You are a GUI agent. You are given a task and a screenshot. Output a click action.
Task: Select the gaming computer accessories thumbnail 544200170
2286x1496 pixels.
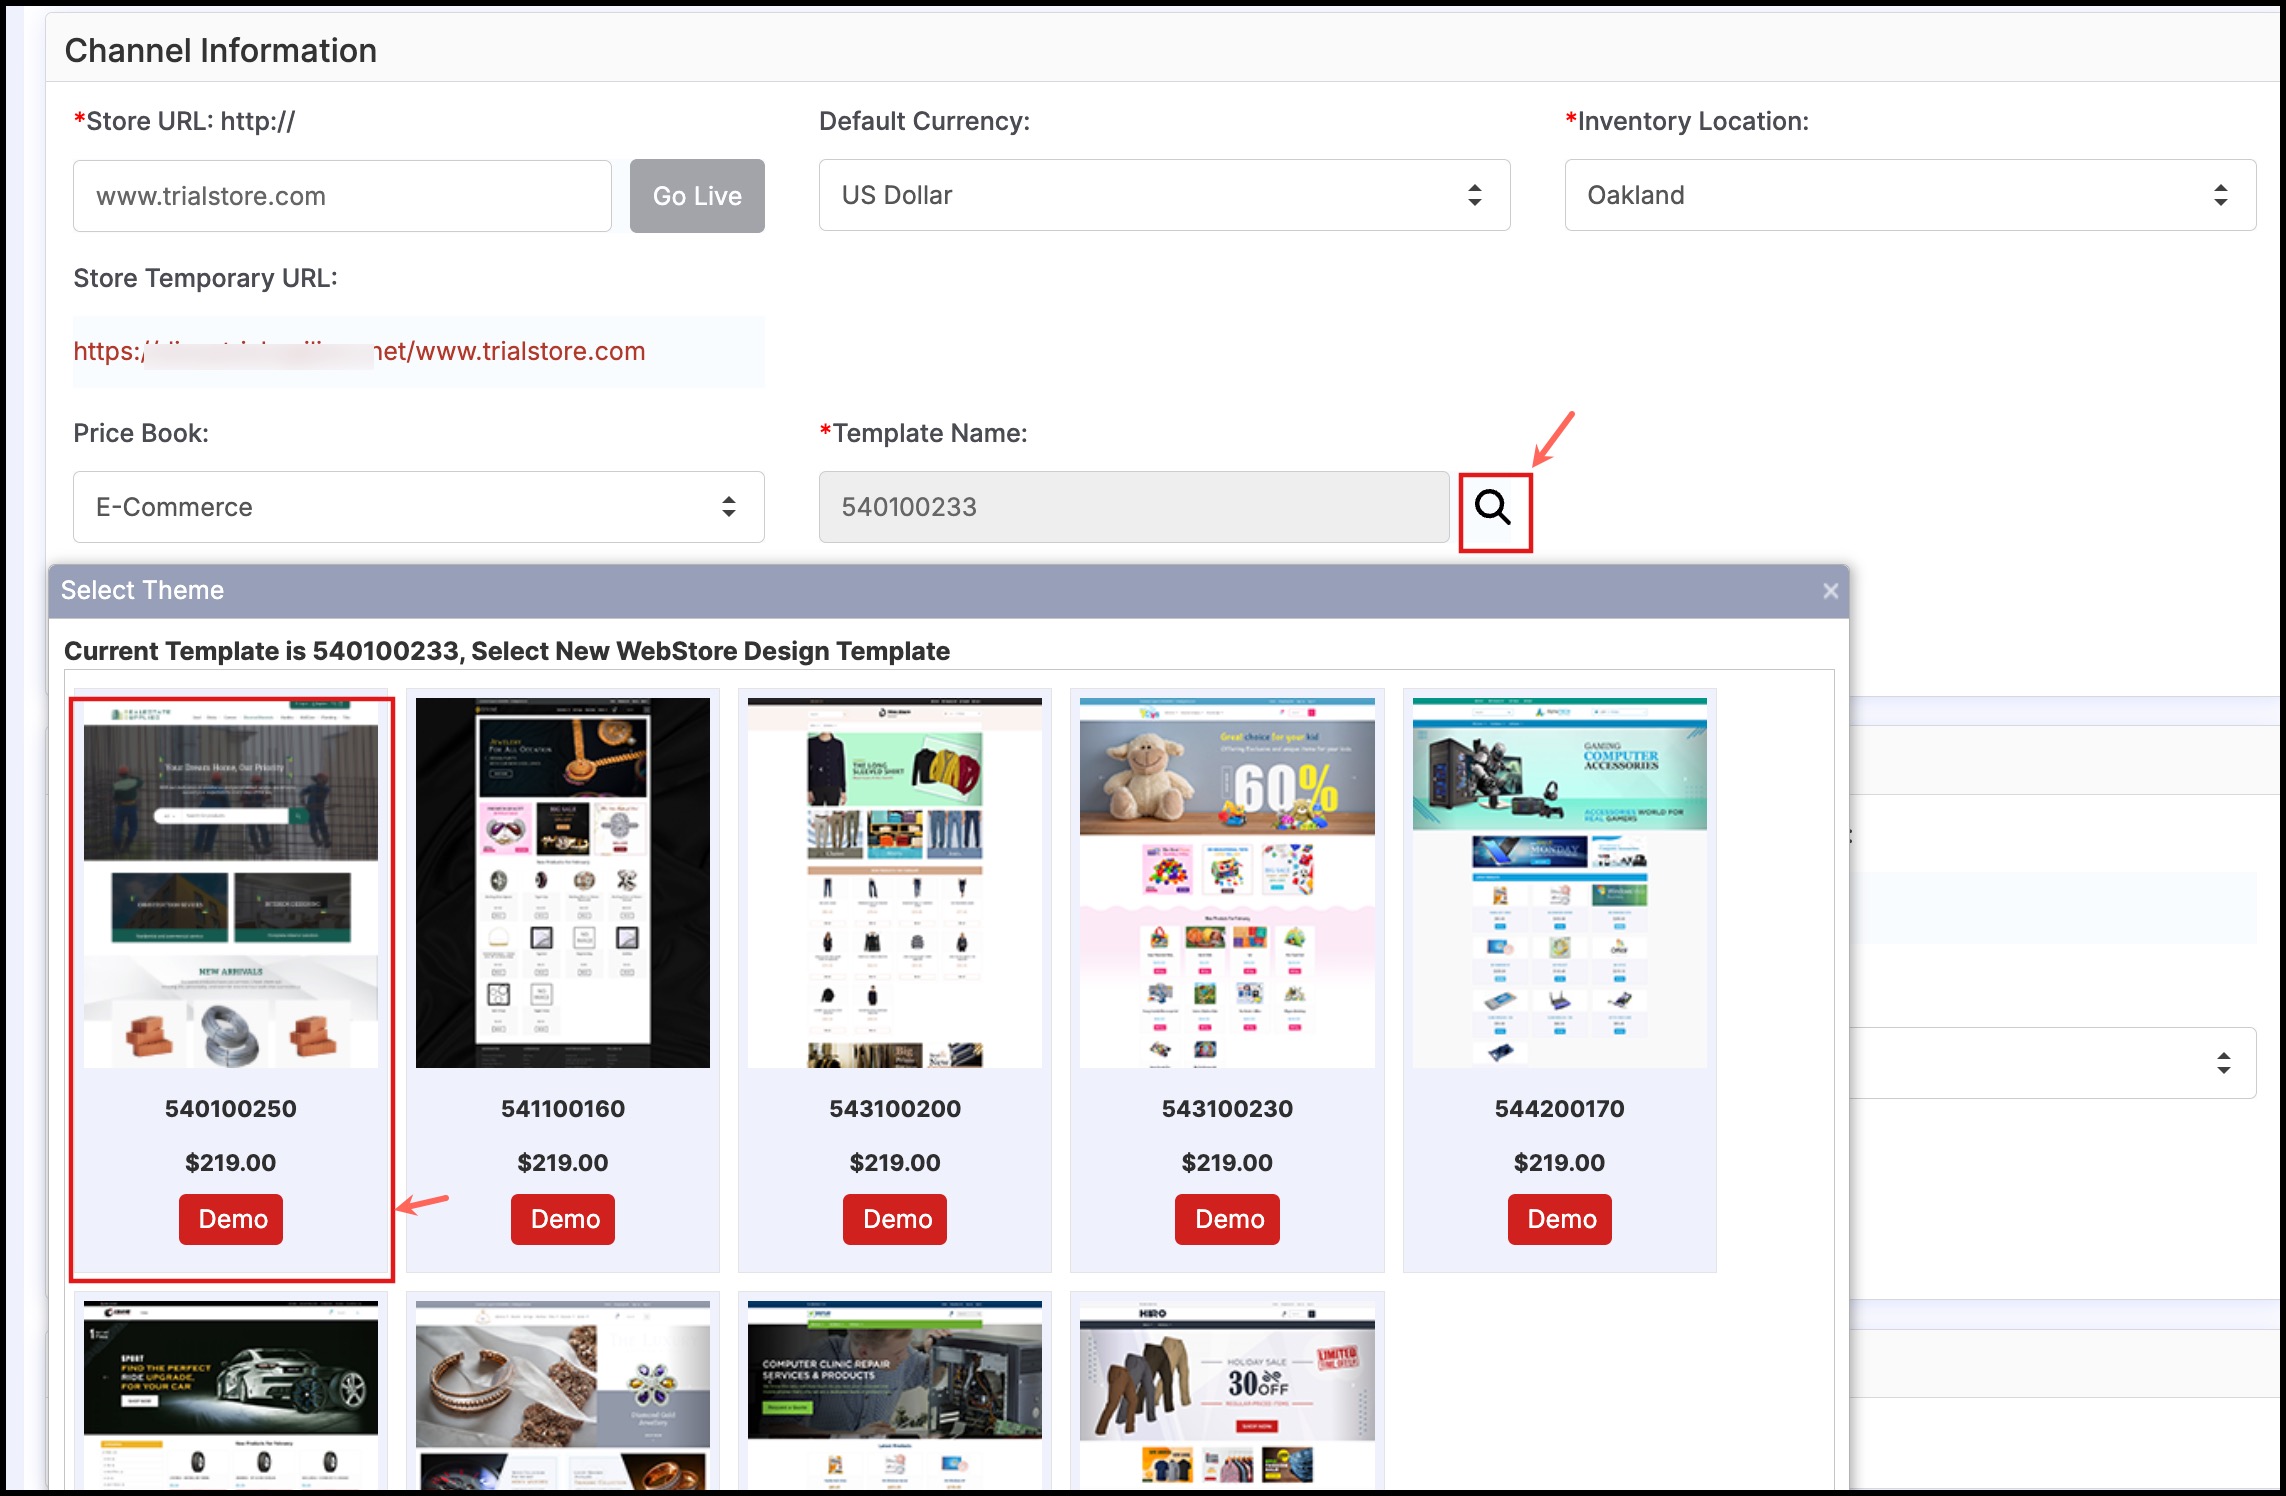click(x=1560, y=883)
